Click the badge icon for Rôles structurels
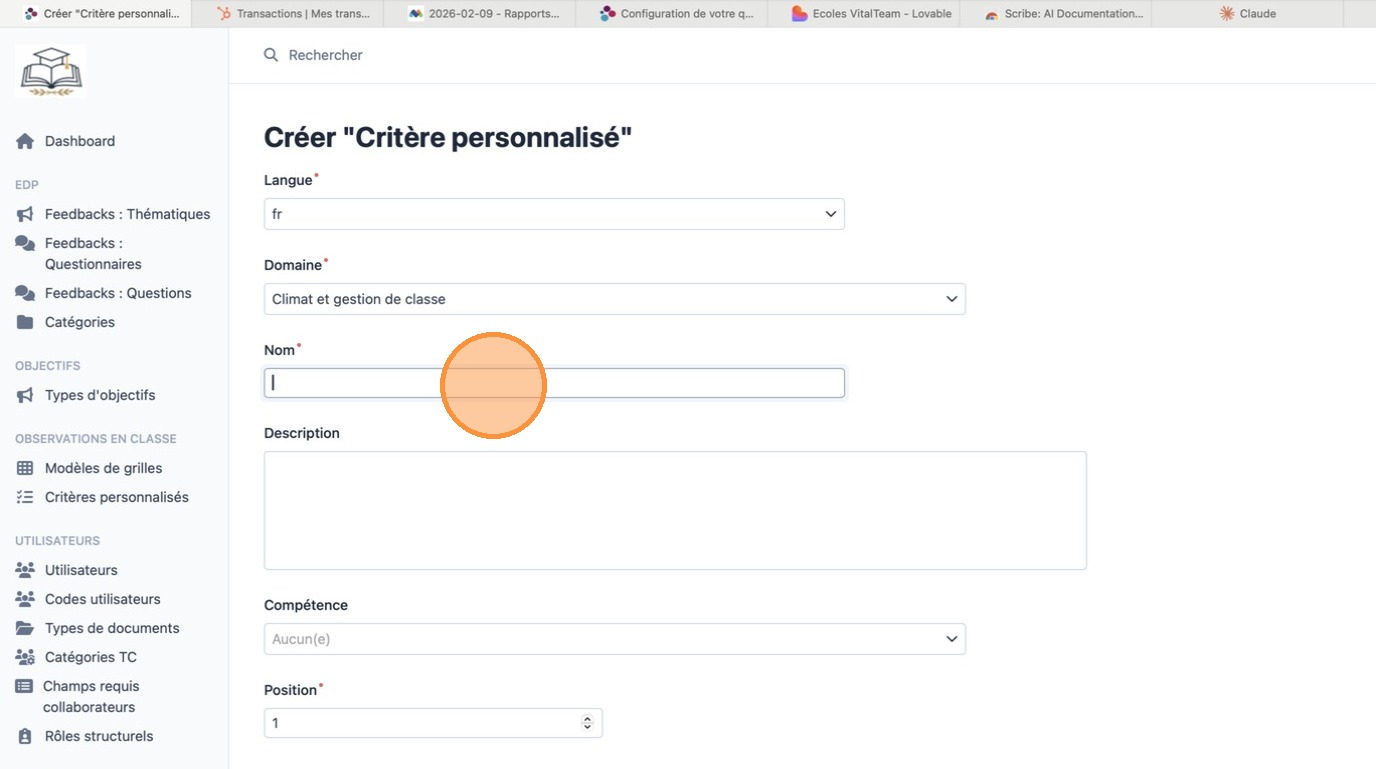Image resolution: width=1376 pixels, height=769 pixels. pos(25,736)
